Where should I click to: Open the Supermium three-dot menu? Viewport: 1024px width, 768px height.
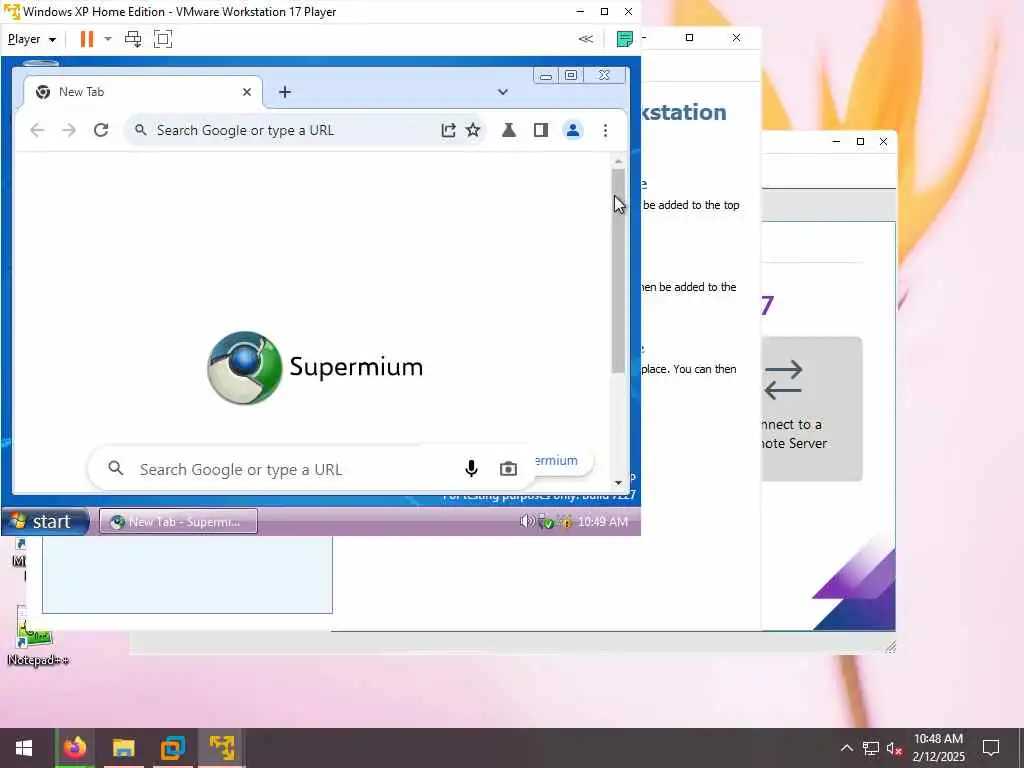[x=605, y=130]
